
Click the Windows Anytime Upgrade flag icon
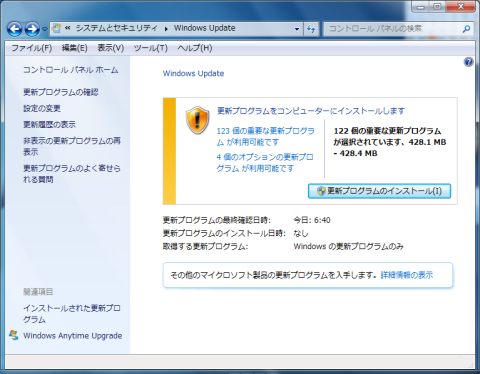coord(14,335)
